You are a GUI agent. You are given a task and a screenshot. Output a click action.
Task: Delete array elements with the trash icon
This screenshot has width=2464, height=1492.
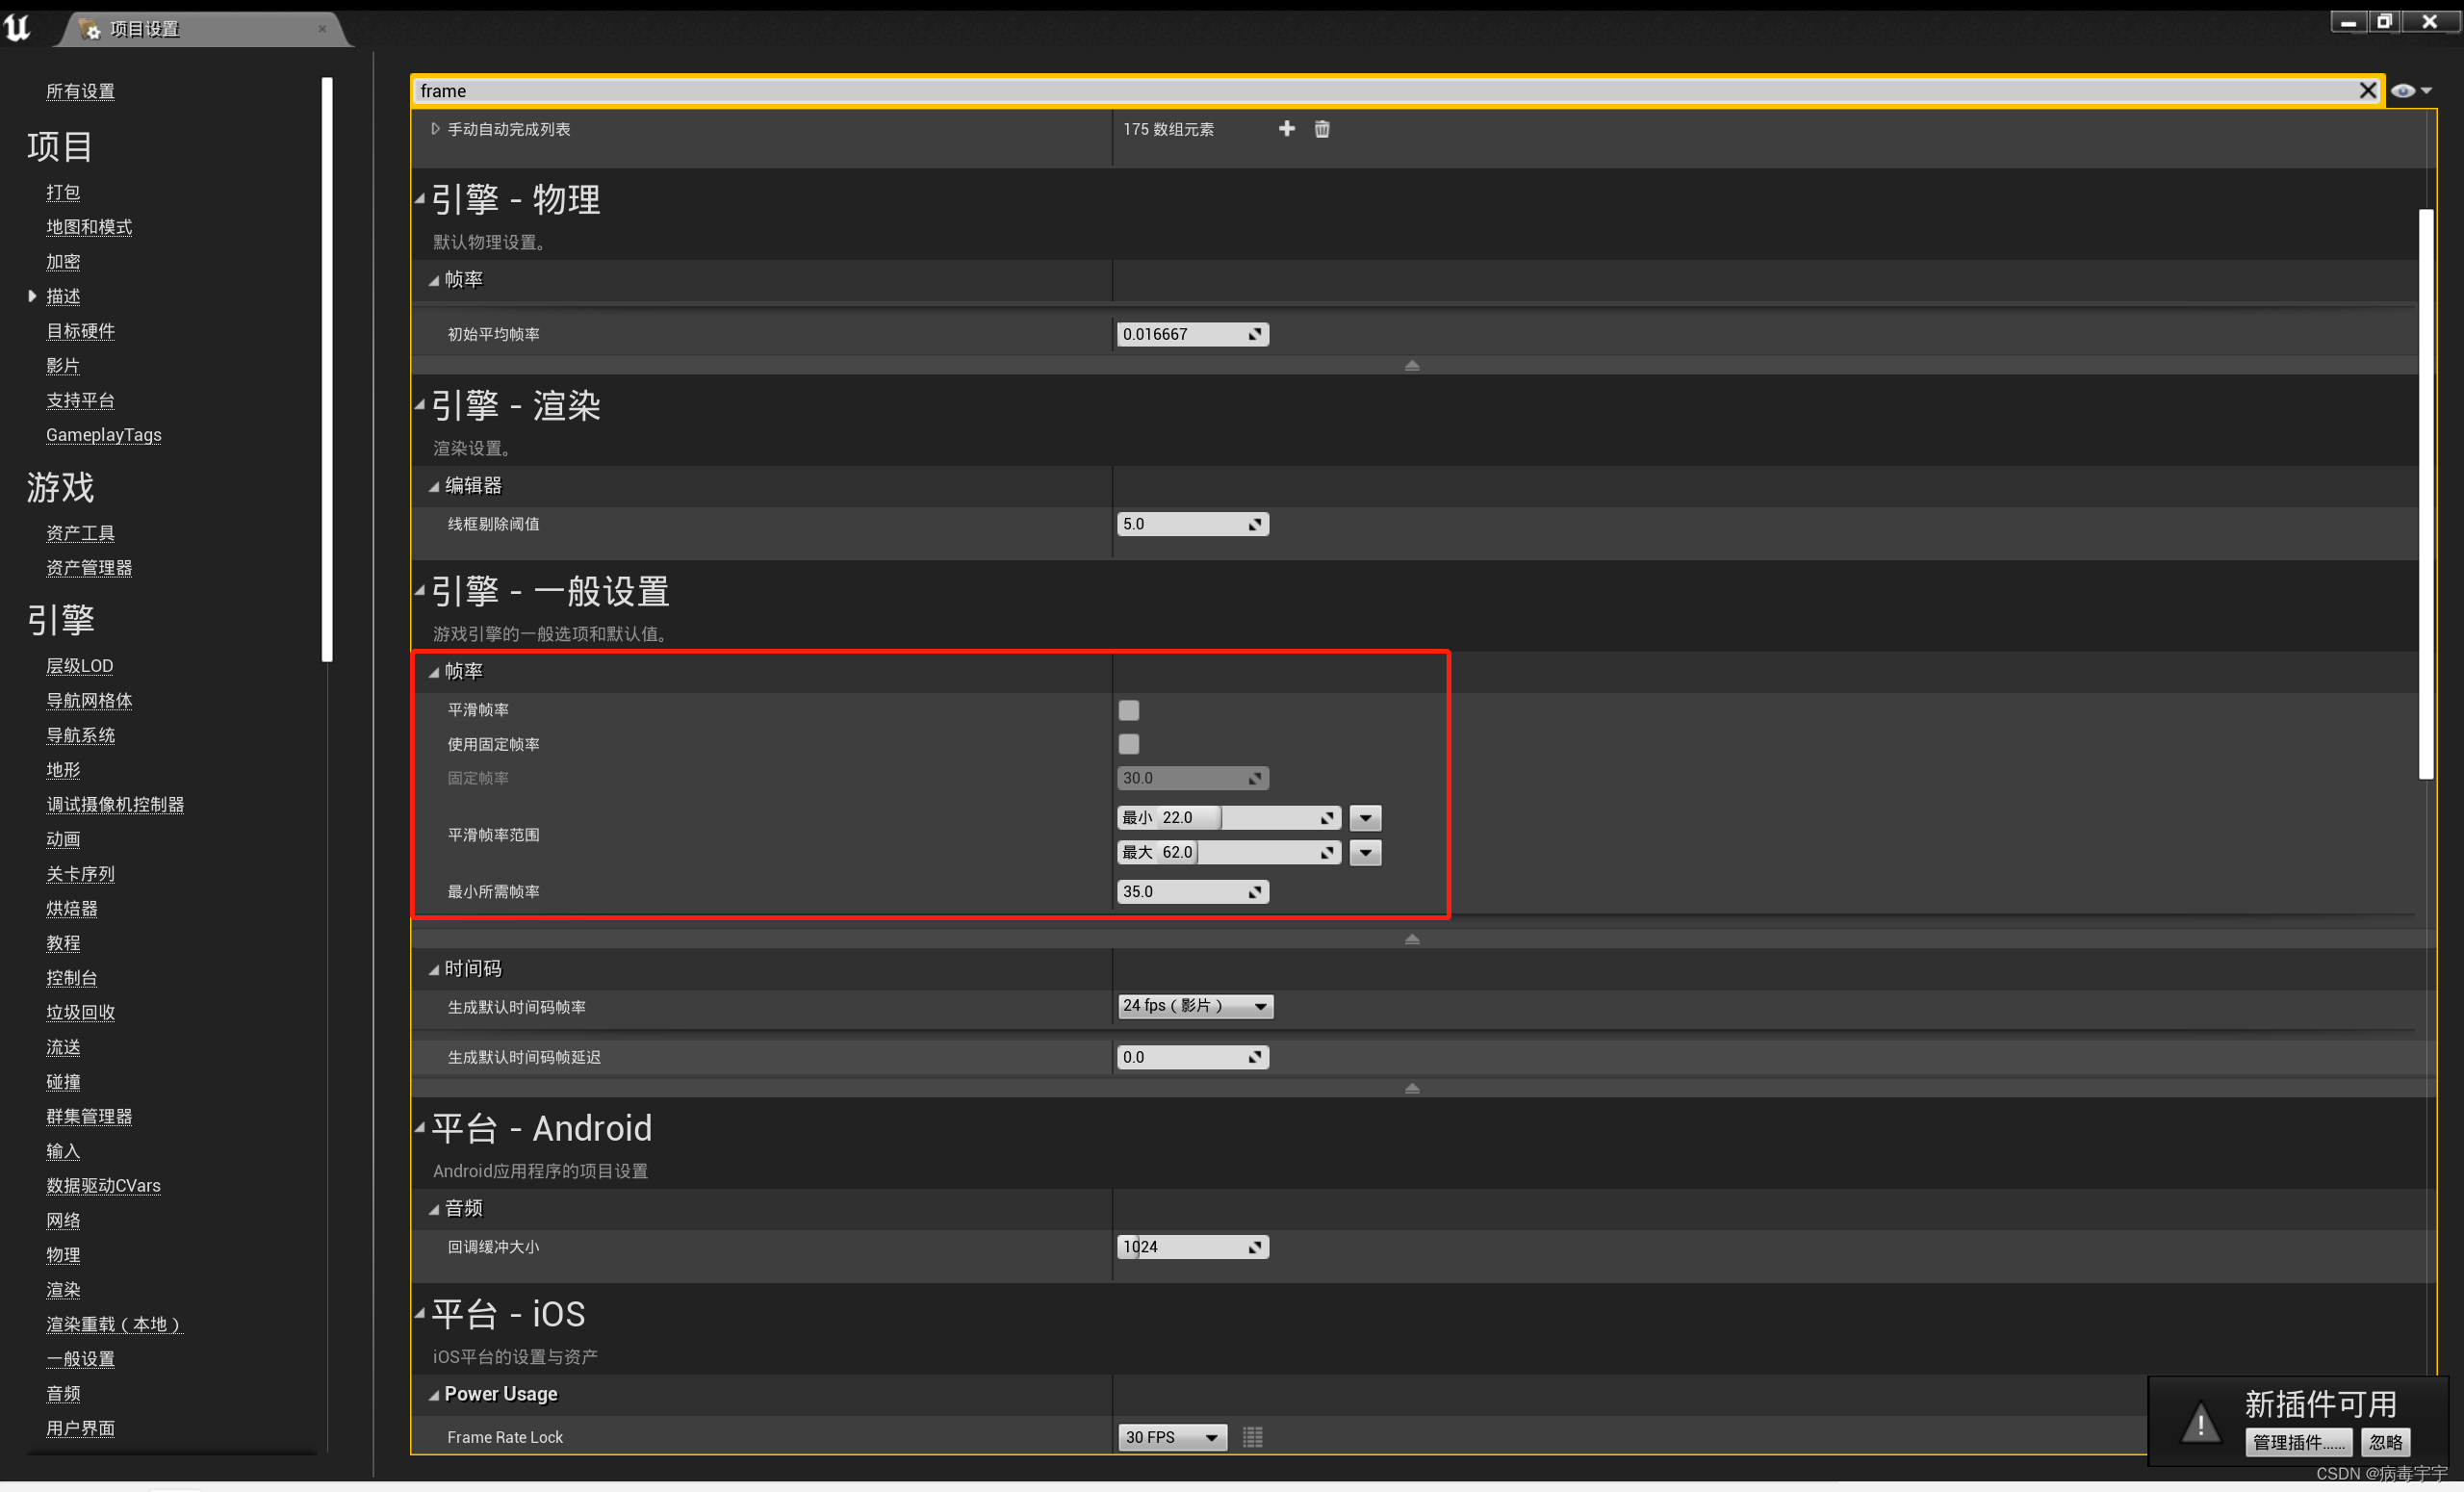1321,128
